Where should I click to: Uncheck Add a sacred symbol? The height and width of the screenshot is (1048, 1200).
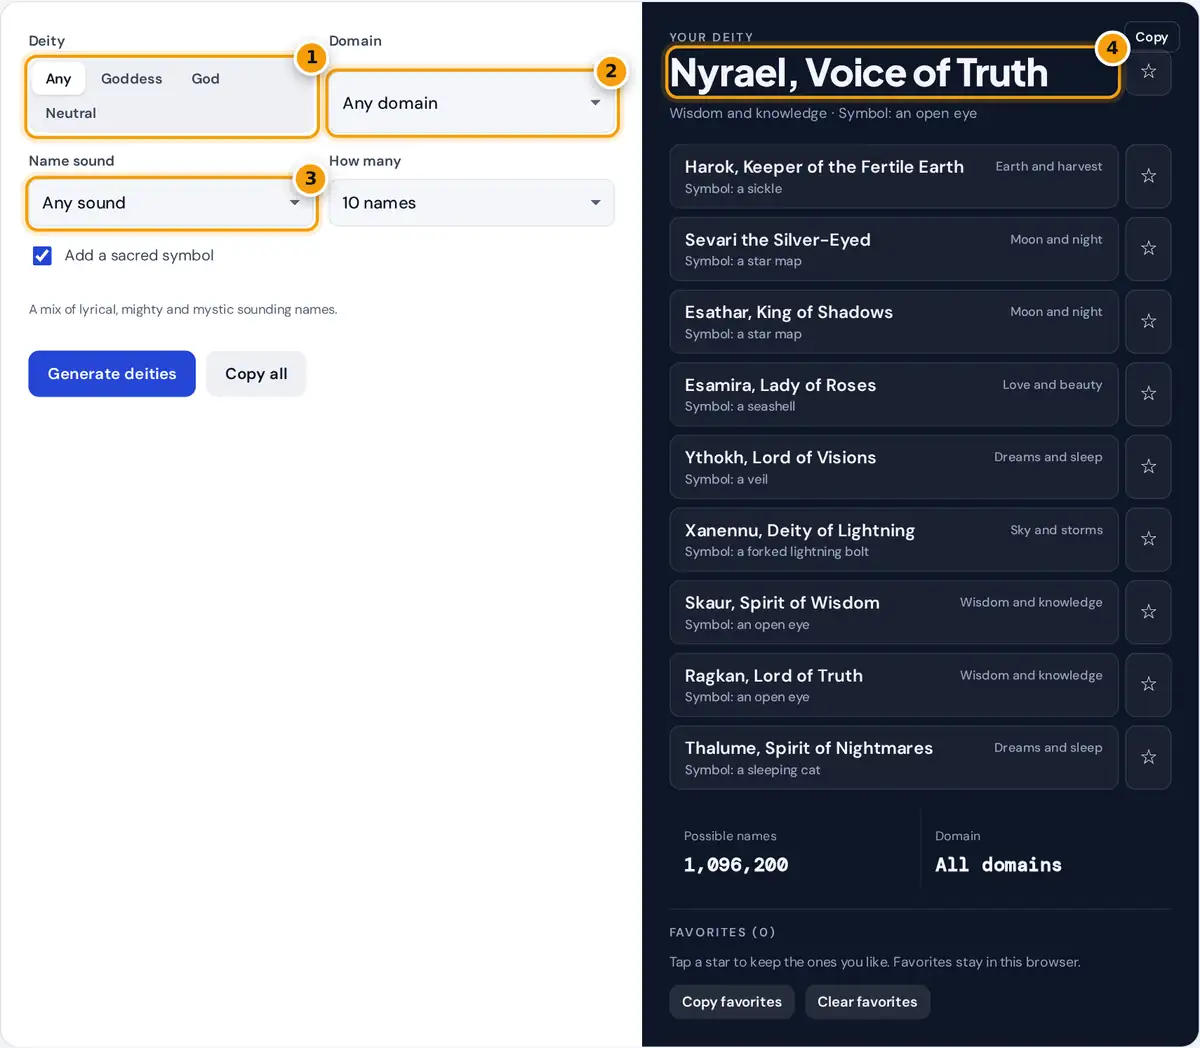42,256
